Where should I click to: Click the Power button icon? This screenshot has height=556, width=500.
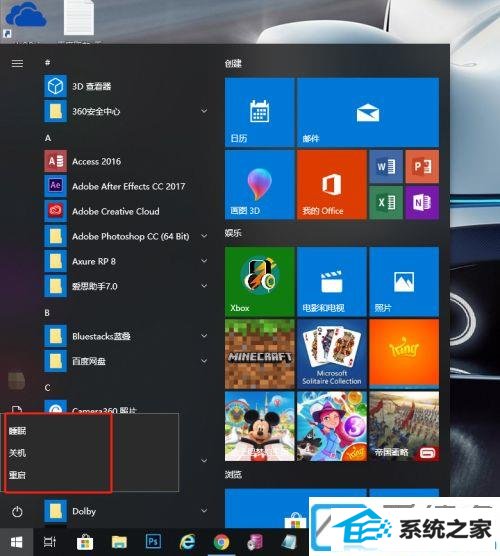[17, 512]
